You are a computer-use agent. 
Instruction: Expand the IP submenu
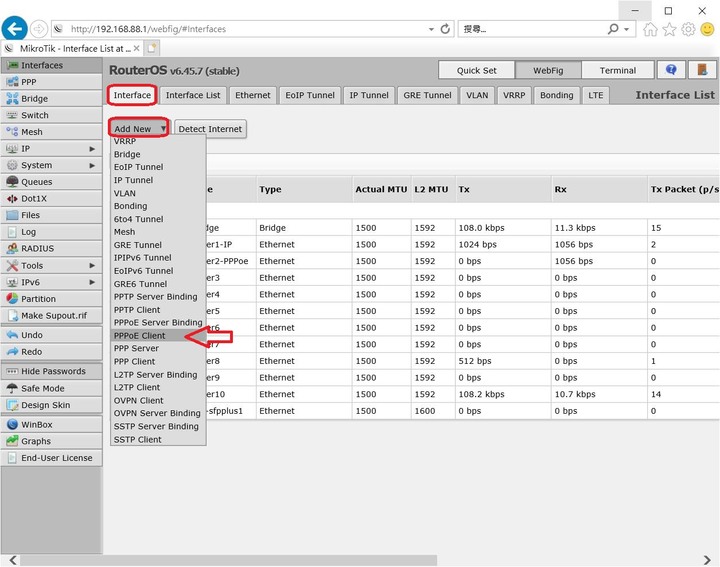tap(51, 149)
